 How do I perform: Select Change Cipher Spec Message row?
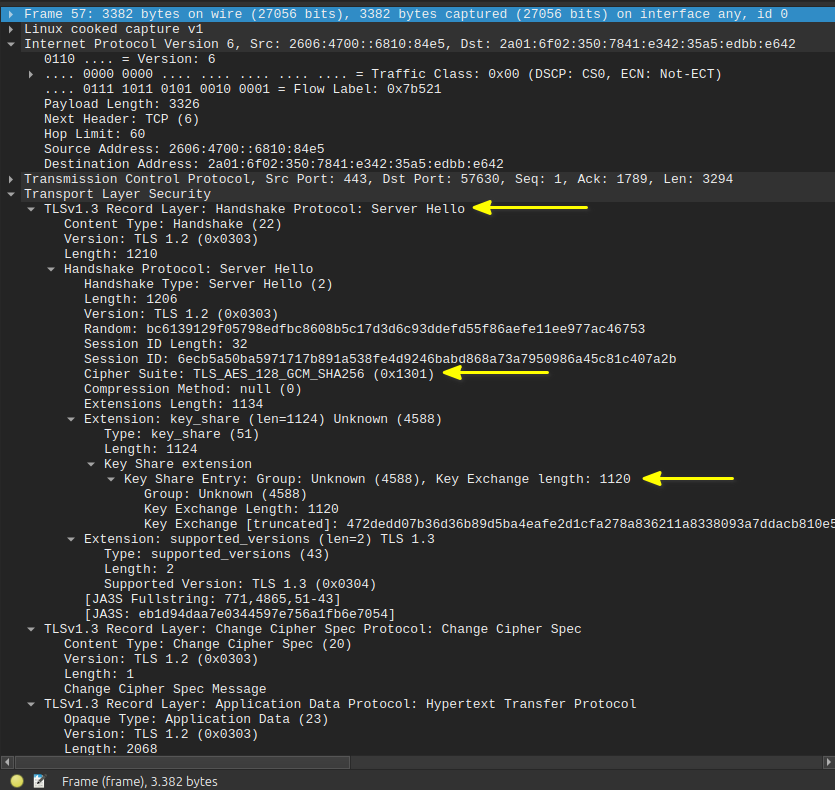(x=165, y=689)
